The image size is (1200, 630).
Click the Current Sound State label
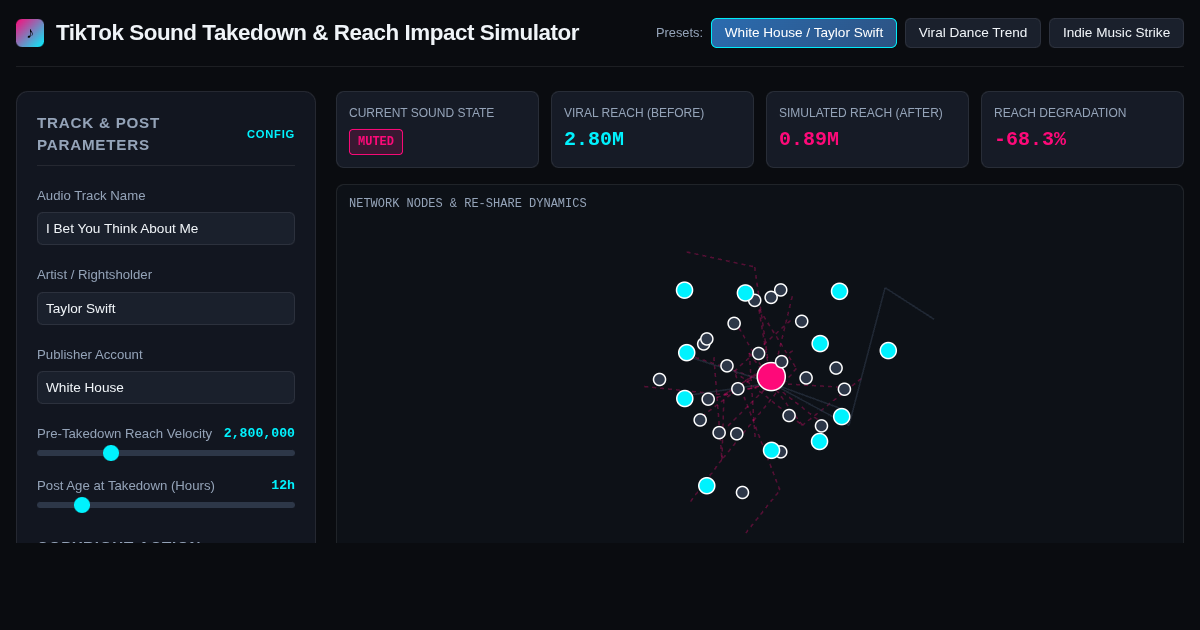point(421,113)
